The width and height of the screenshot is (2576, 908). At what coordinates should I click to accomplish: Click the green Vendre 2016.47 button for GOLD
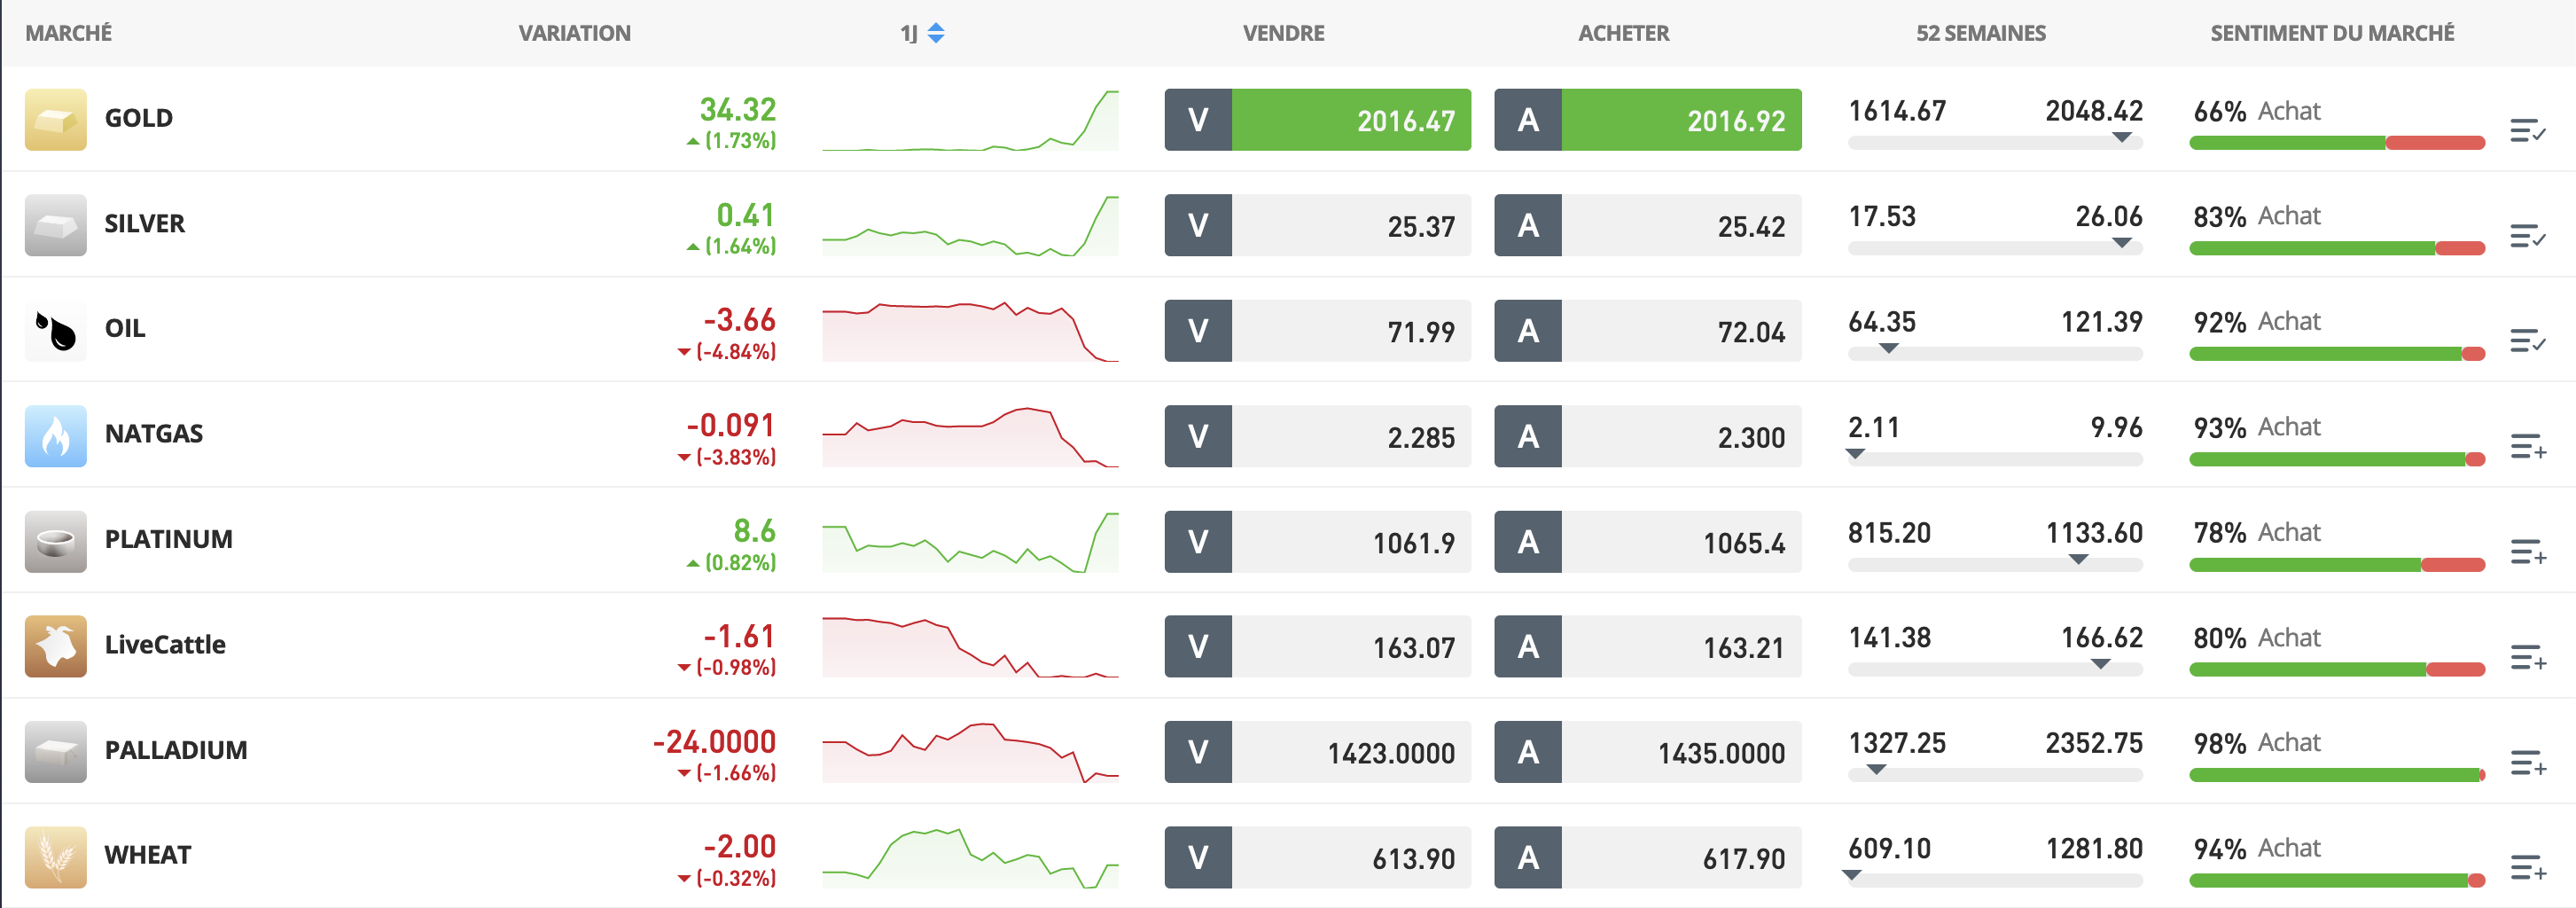(1318, 119)
